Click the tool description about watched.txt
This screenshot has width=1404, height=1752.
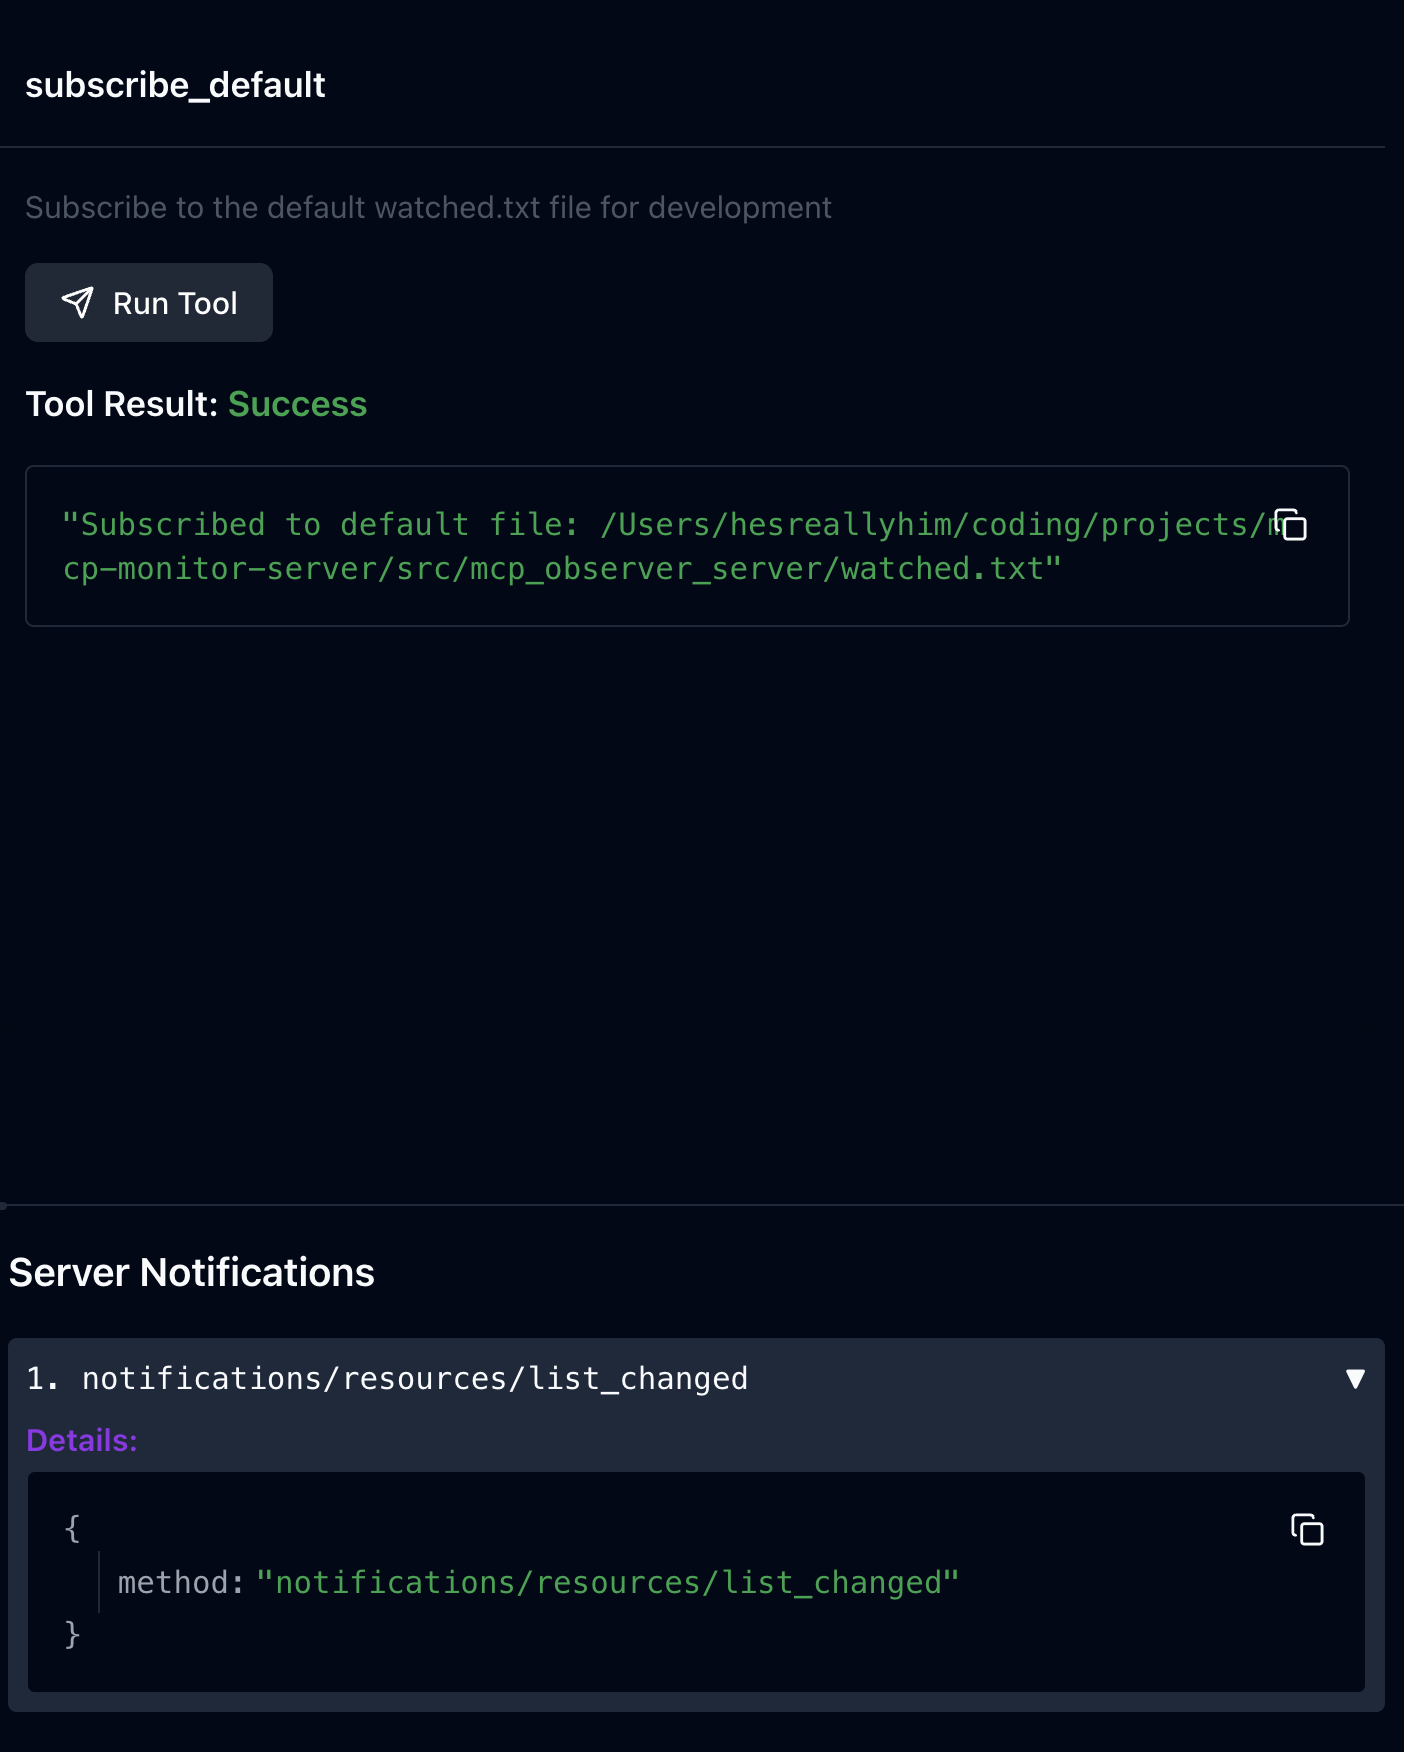click(x=428, y=208)
